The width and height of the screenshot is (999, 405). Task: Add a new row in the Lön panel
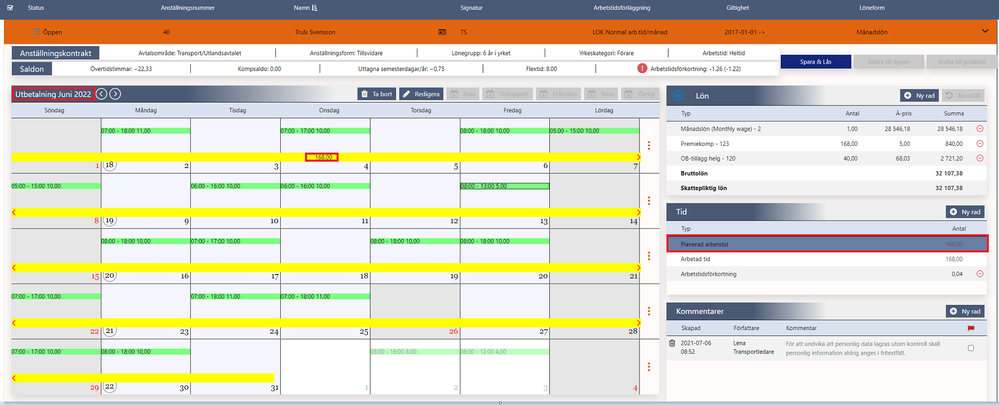[919, 96]
